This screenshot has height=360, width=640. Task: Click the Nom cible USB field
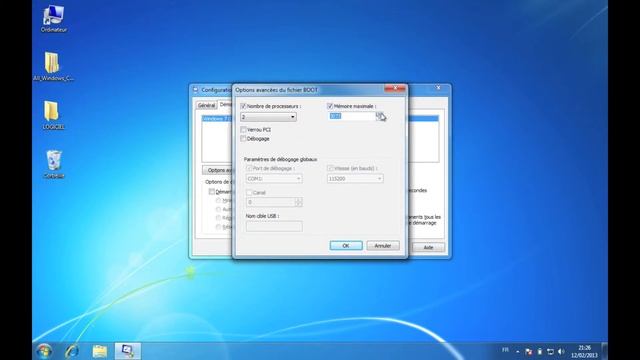274,226
